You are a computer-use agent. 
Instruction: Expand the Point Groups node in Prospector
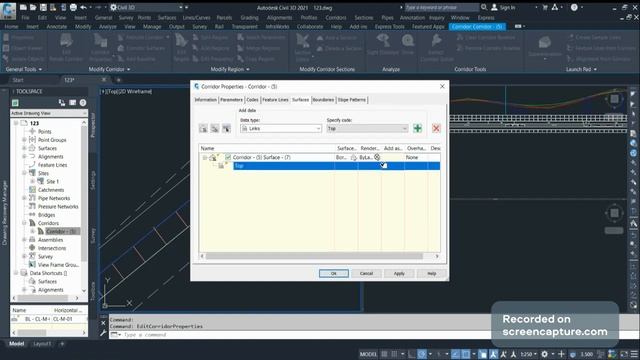point(24,140)
